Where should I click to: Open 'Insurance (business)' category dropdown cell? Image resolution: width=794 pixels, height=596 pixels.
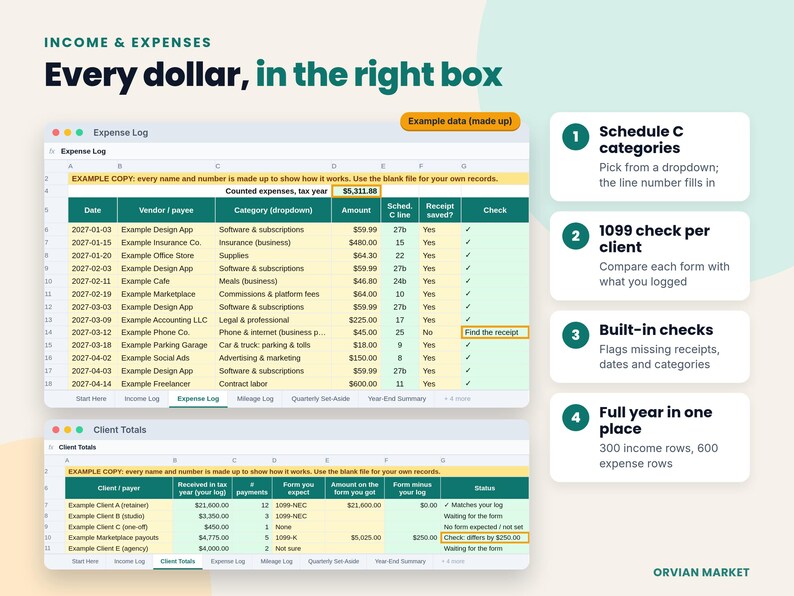(273, 243)
